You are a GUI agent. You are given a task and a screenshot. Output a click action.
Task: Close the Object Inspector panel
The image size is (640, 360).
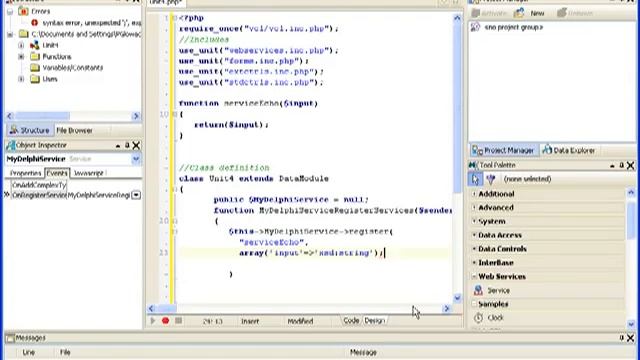(136, 145)
